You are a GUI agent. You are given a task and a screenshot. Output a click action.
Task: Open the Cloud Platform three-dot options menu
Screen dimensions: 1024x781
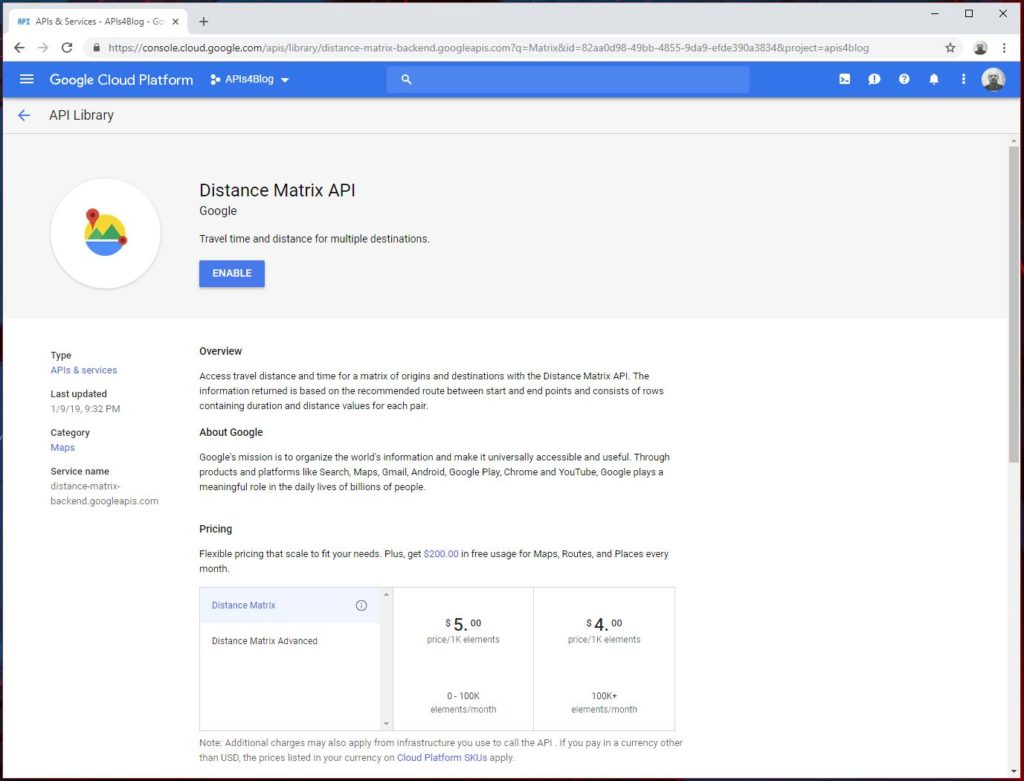963,79
